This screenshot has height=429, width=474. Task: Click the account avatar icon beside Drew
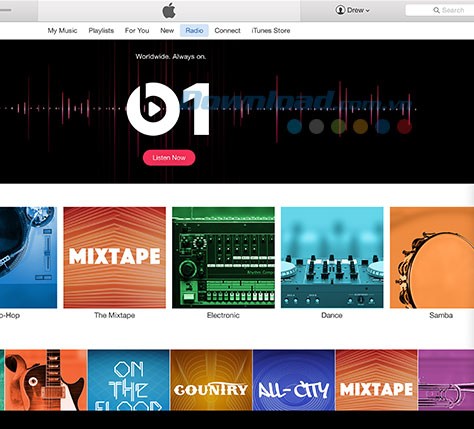pos(340,10)
